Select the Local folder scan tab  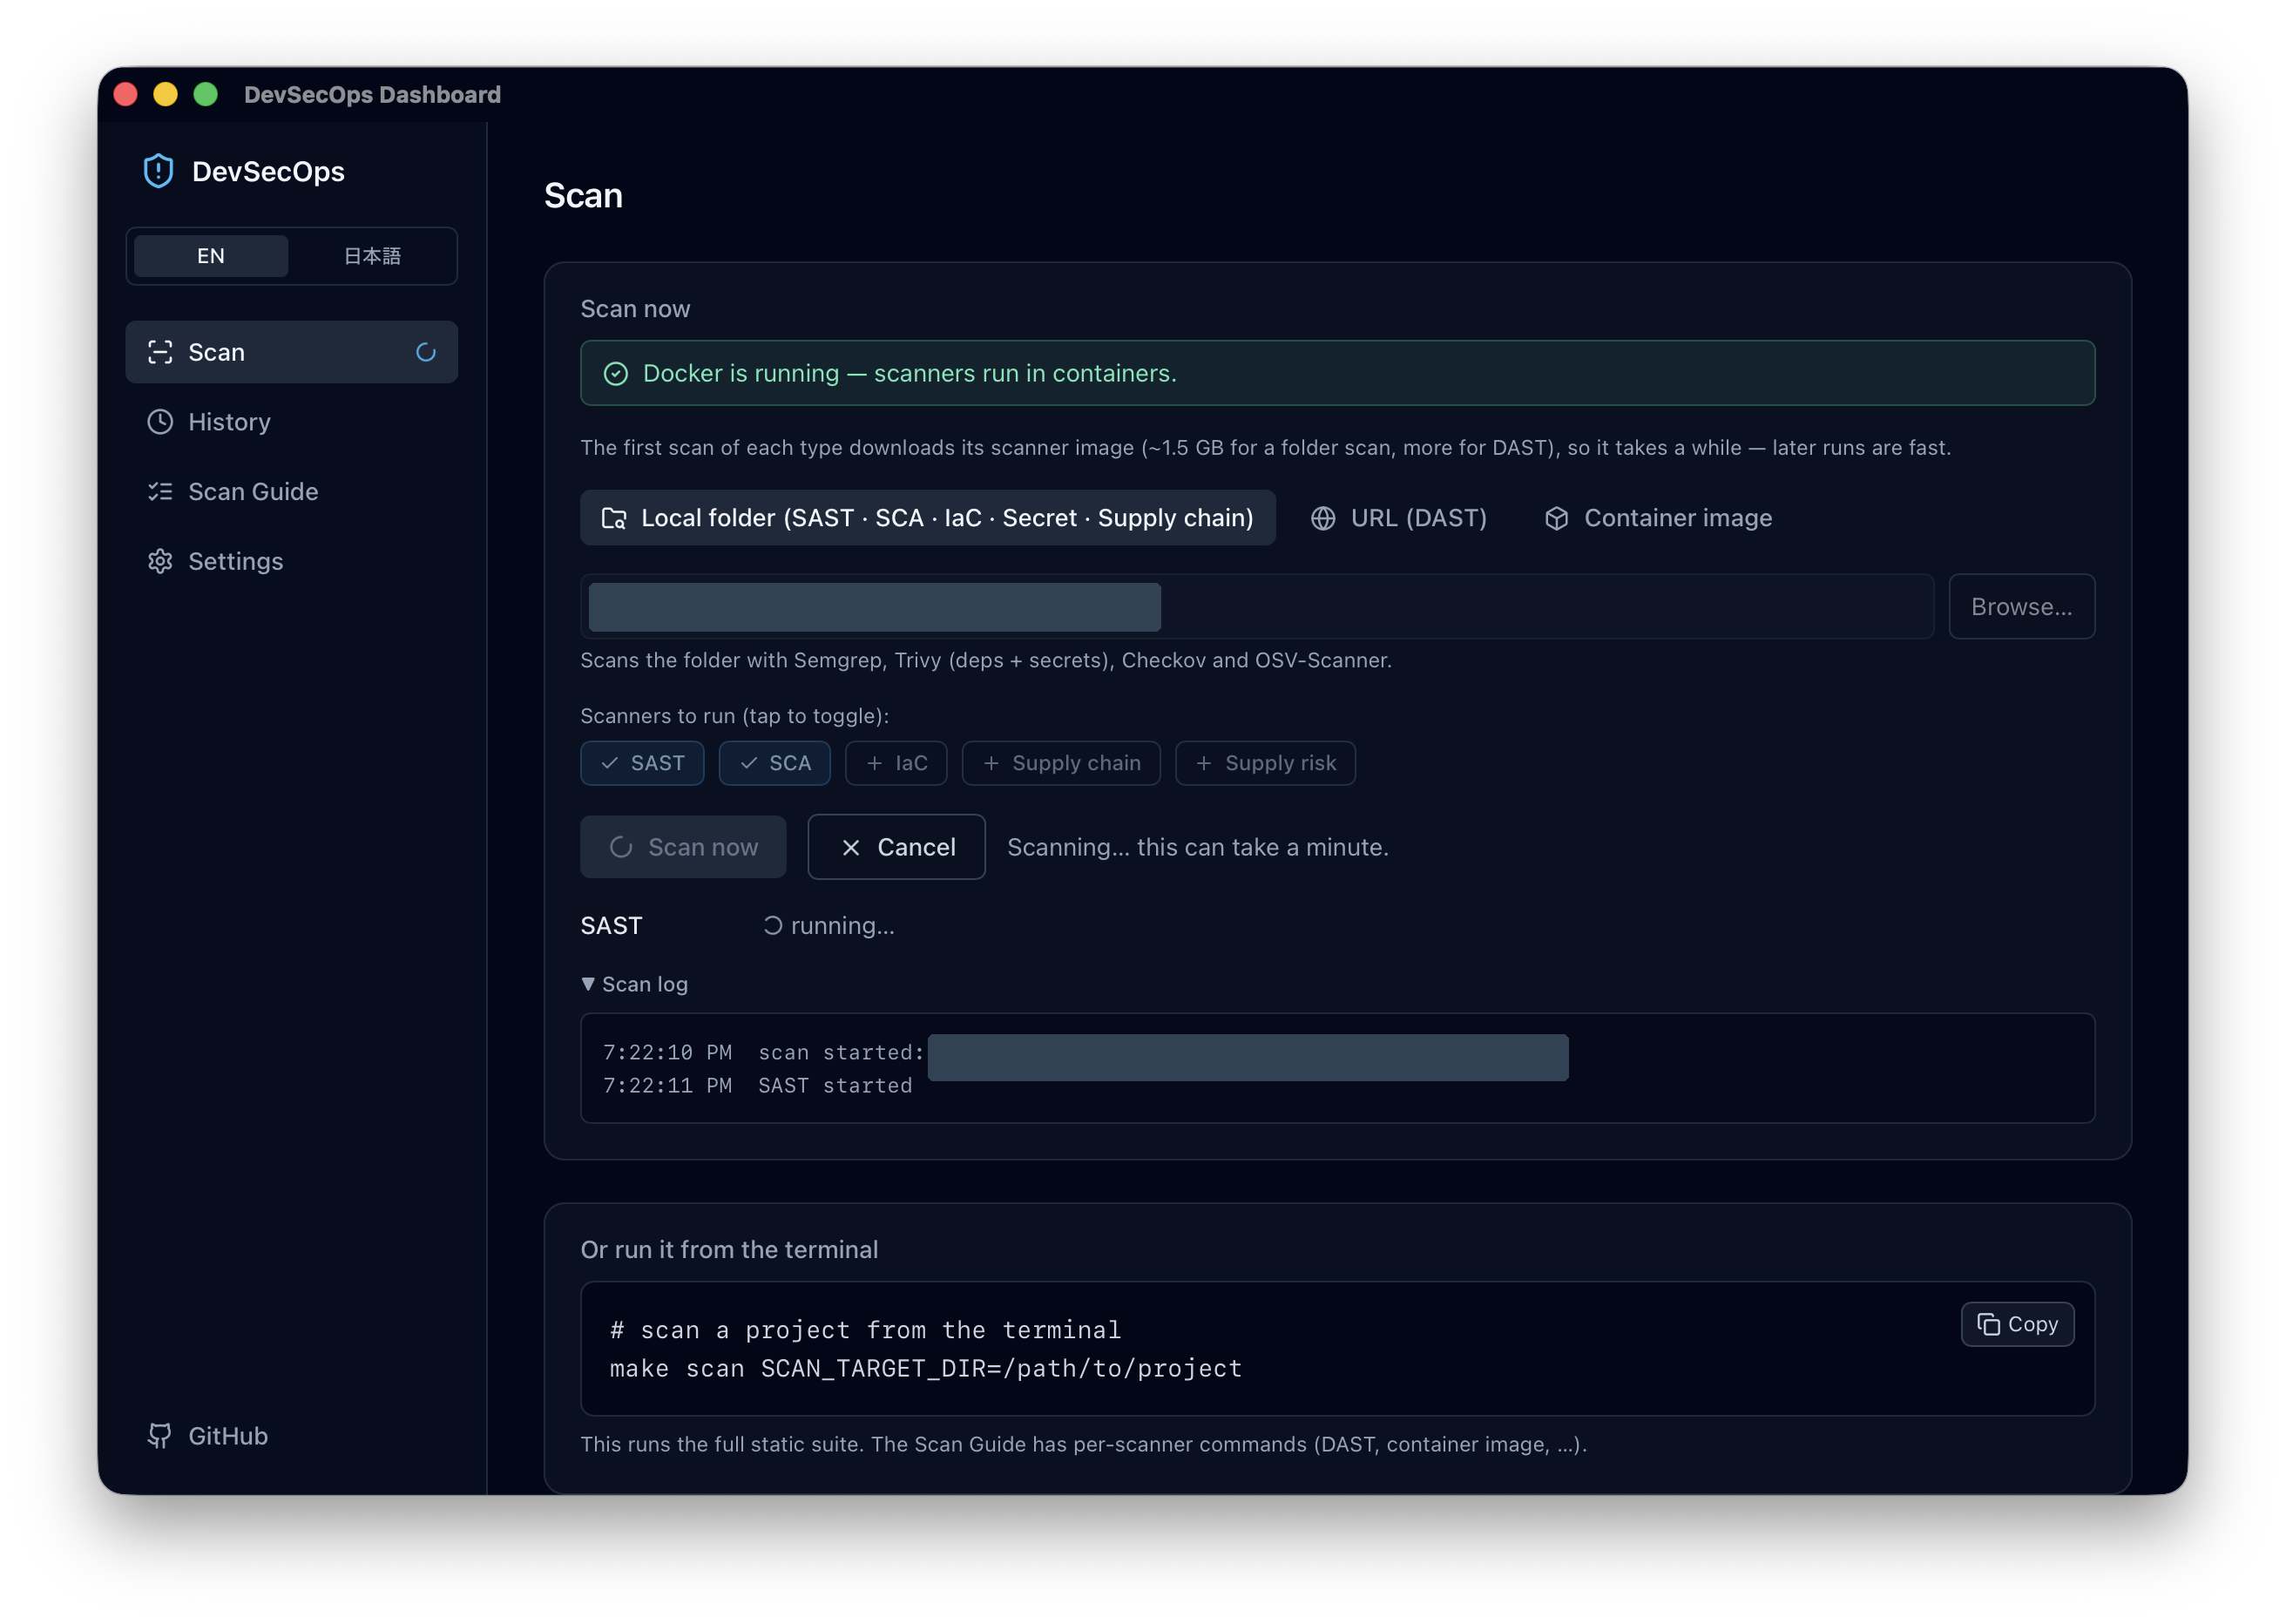pyautogui.click(x=927, y=518)
